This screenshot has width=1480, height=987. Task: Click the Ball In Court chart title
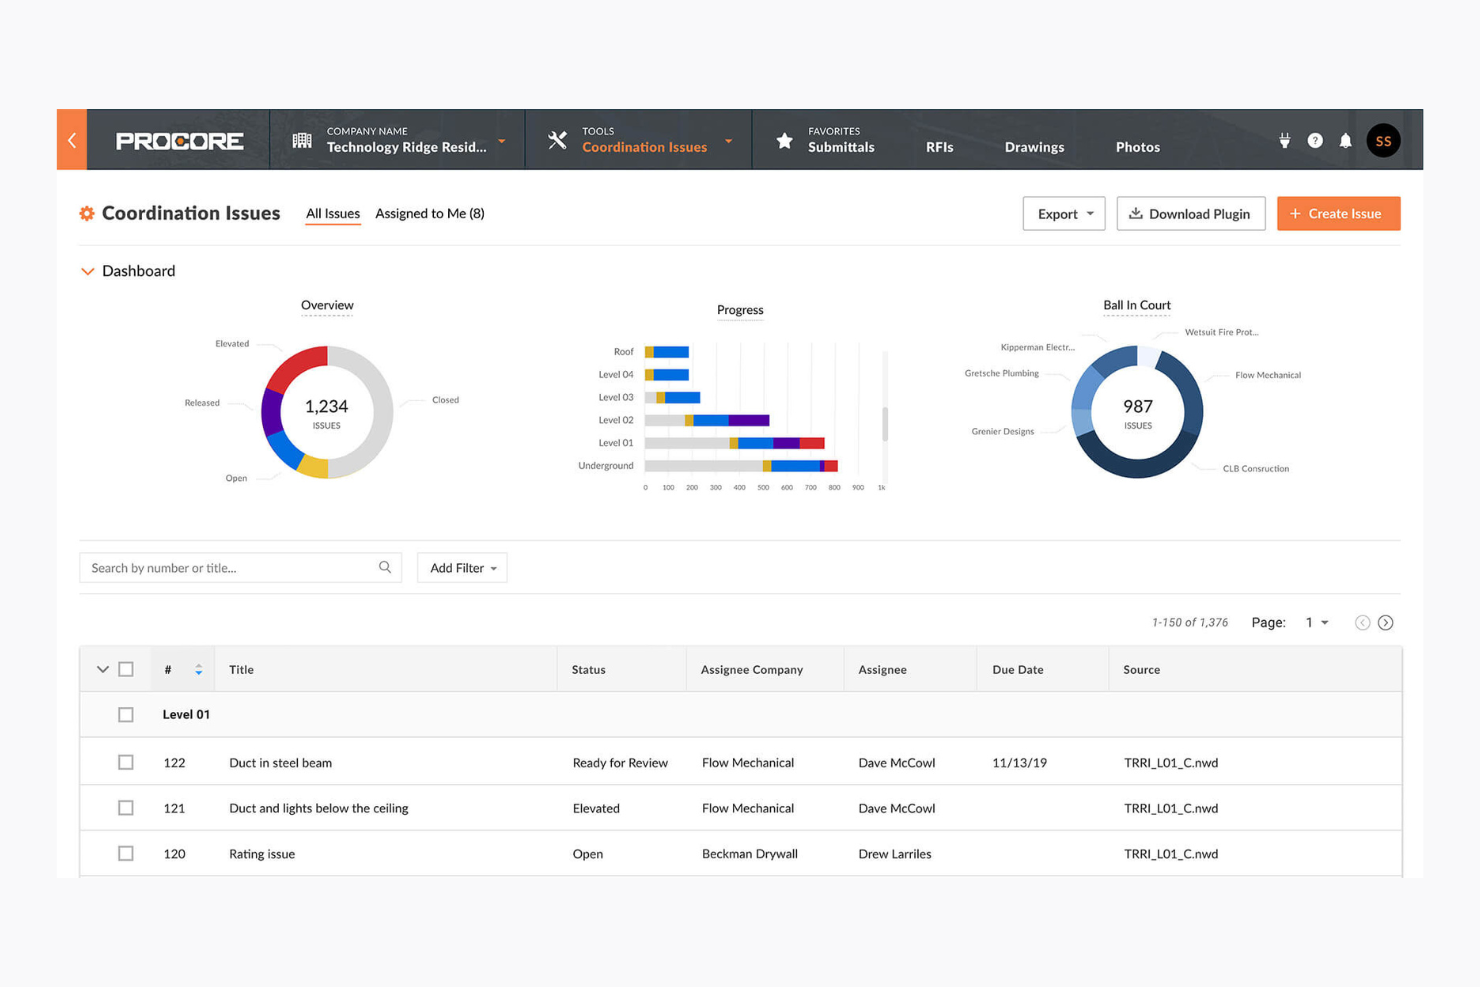[x=1137, y=305]
